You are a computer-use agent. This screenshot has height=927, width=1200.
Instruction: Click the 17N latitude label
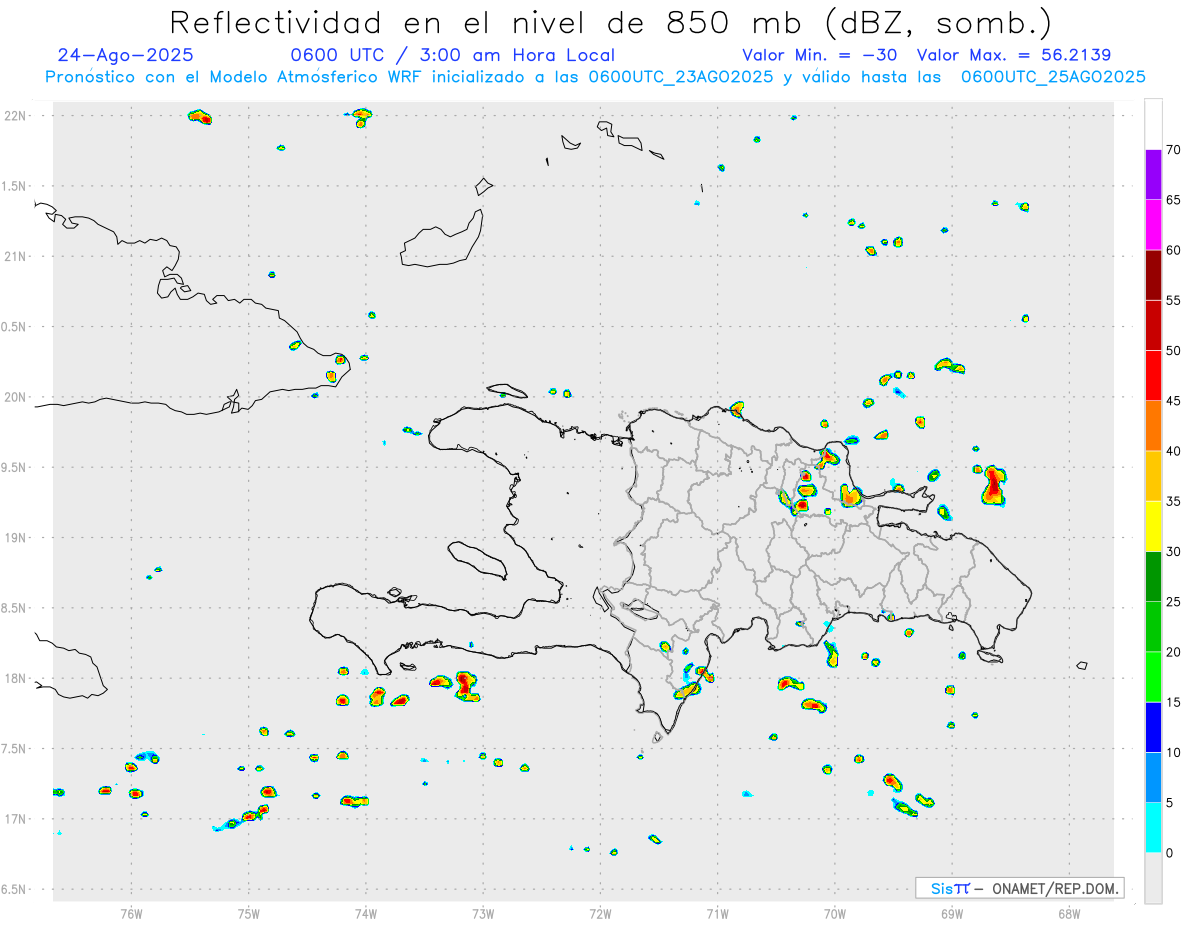pyautogui.click(x=16, y=819)
